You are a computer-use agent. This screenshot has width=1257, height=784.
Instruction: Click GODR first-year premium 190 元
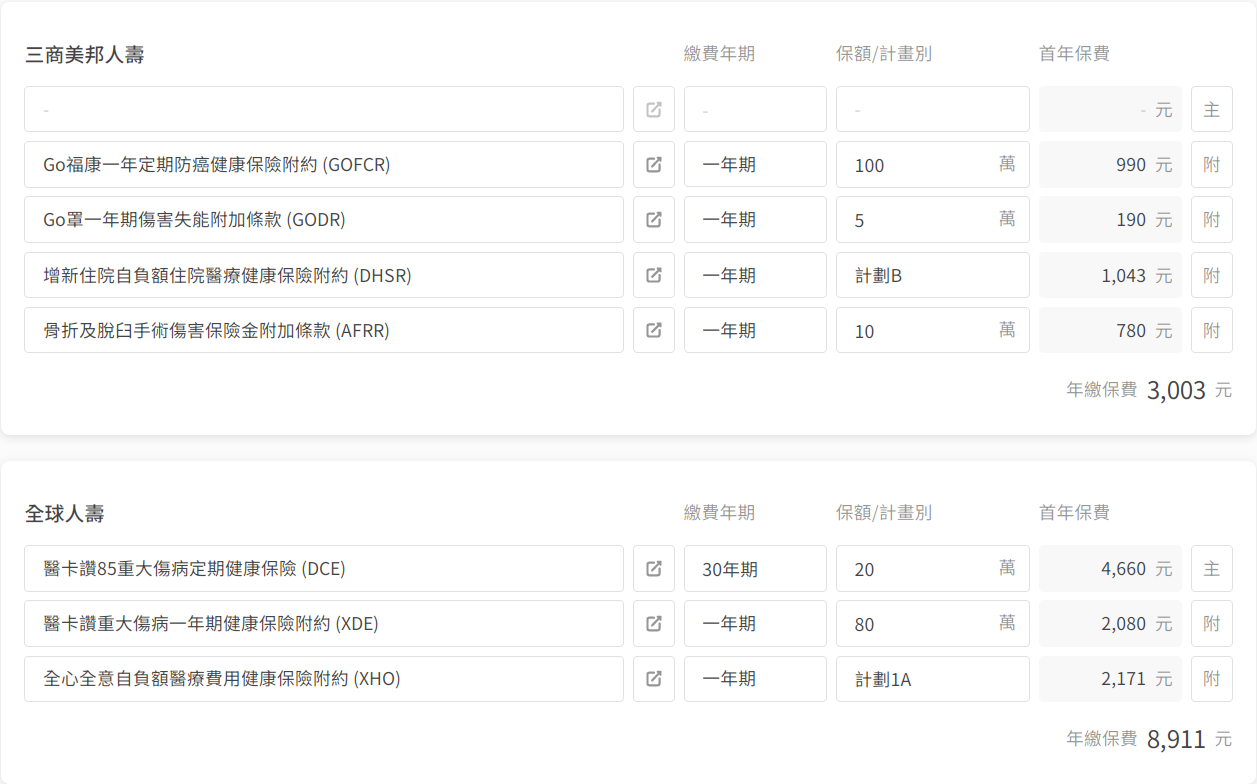[x=1110, y=219]
